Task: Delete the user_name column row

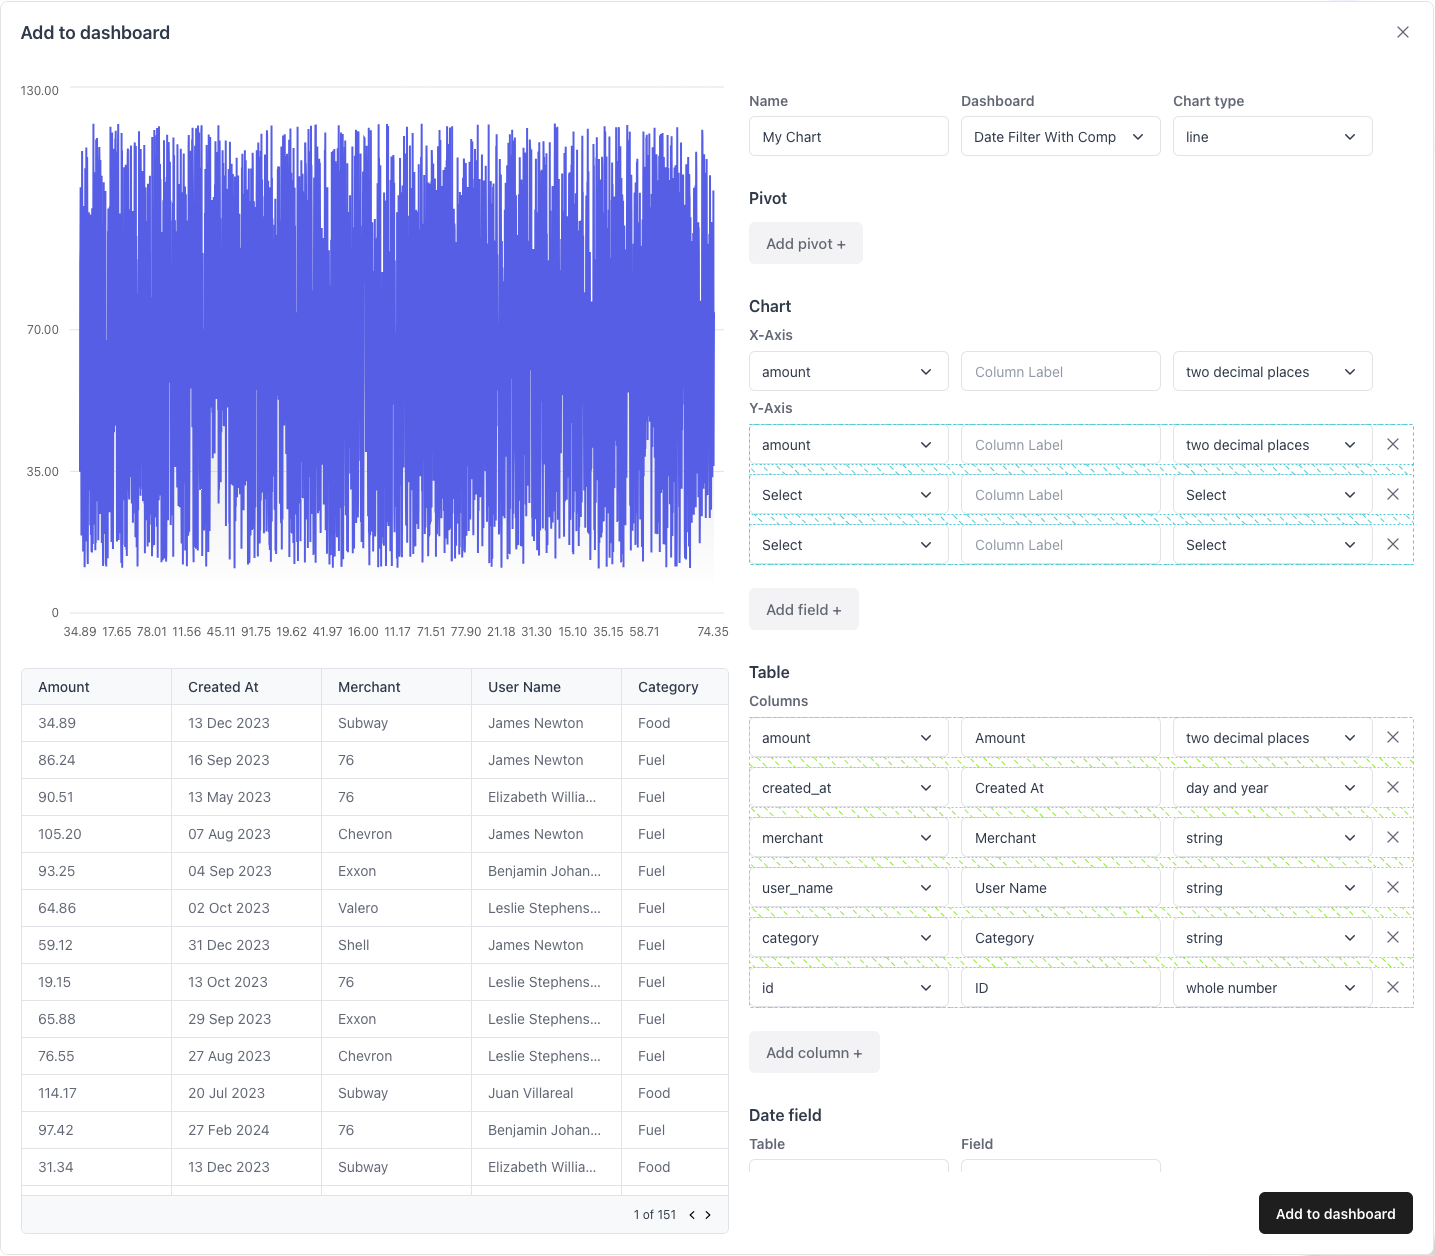Action: (1392, 887)
